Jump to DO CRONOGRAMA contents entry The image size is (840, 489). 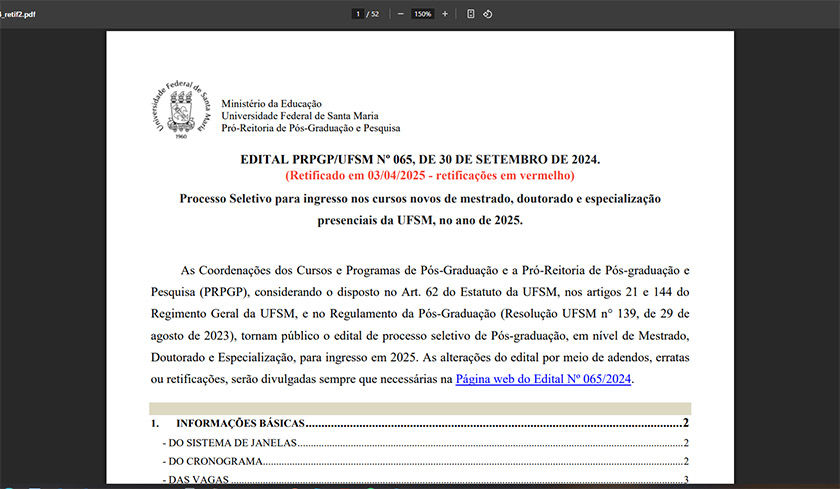coord(425,461)
